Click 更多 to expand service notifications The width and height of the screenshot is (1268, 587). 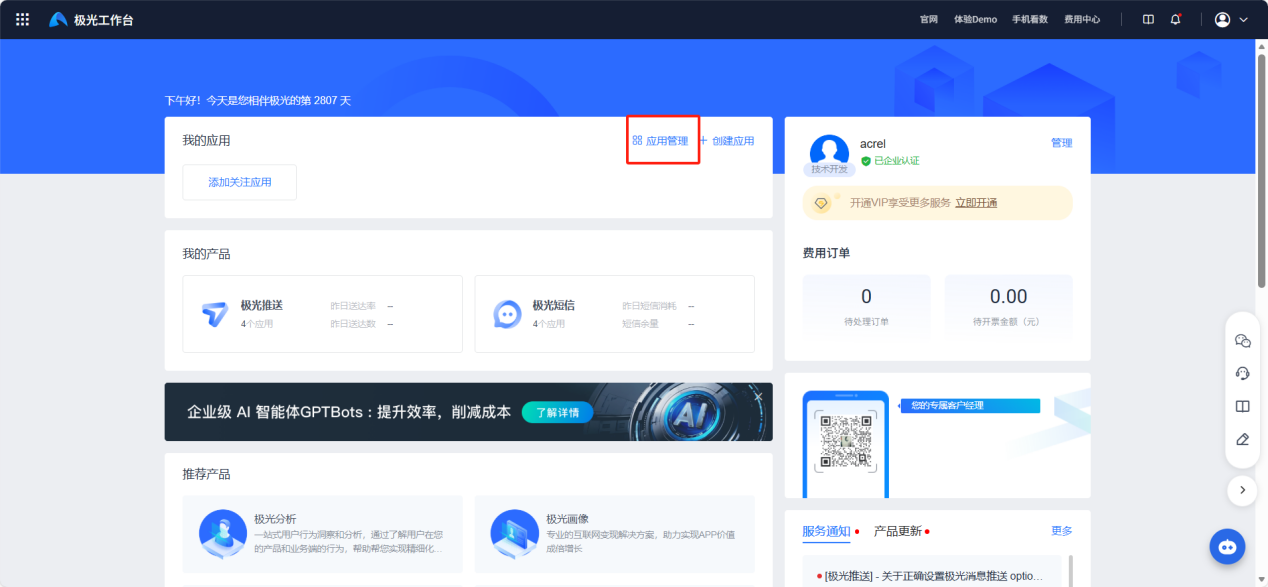pos(1061,531)
